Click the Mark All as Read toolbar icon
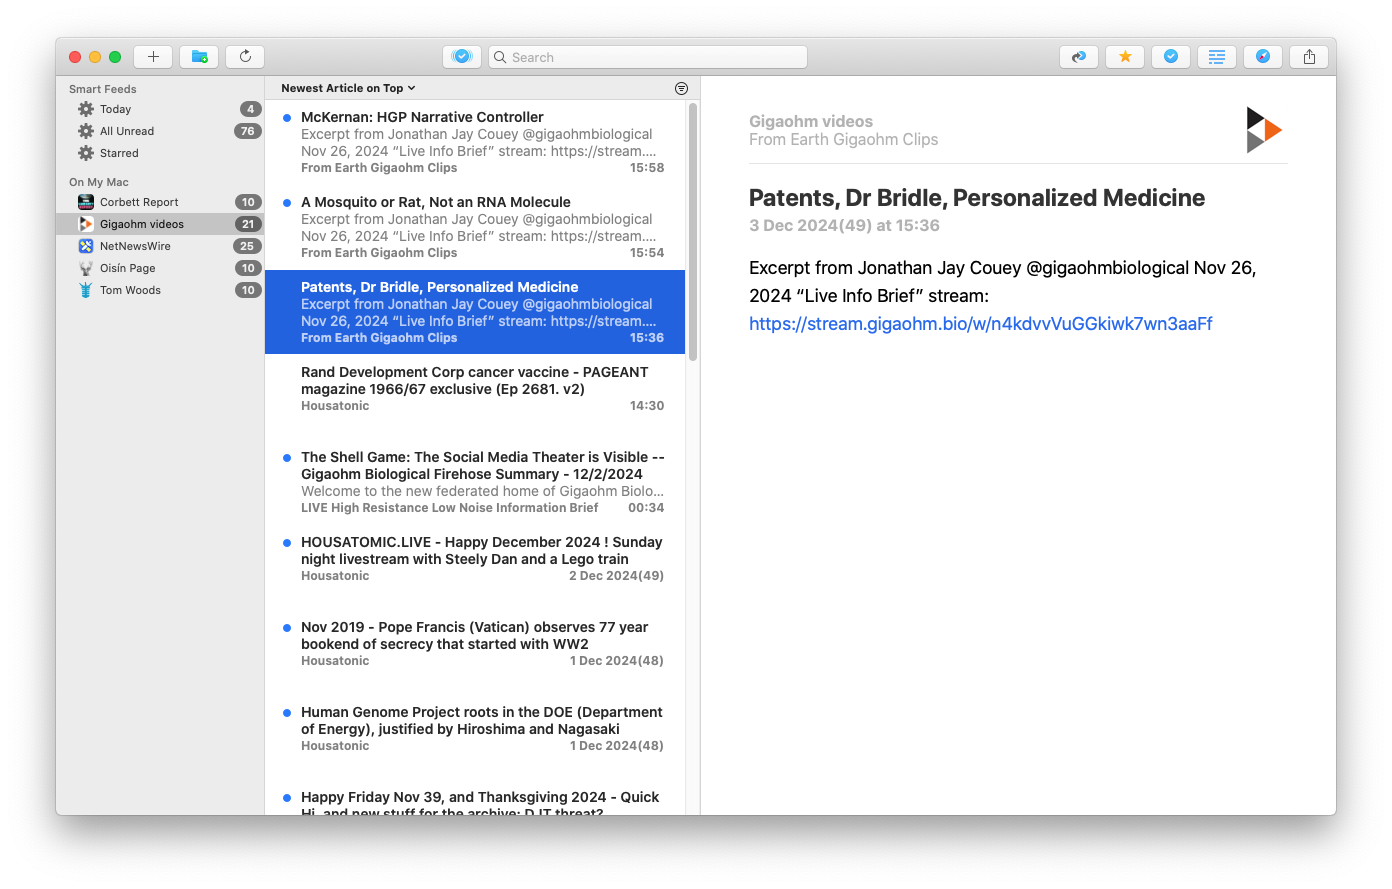 pos(462,57)
